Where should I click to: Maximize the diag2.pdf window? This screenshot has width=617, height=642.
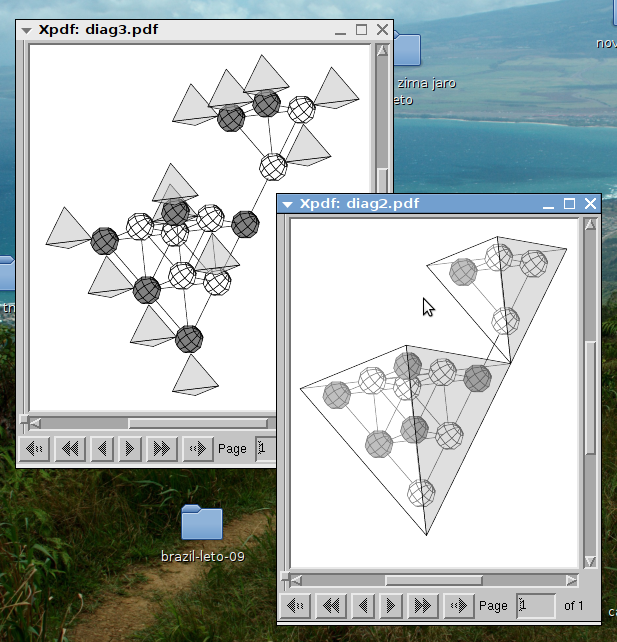[x=569, y=203]
